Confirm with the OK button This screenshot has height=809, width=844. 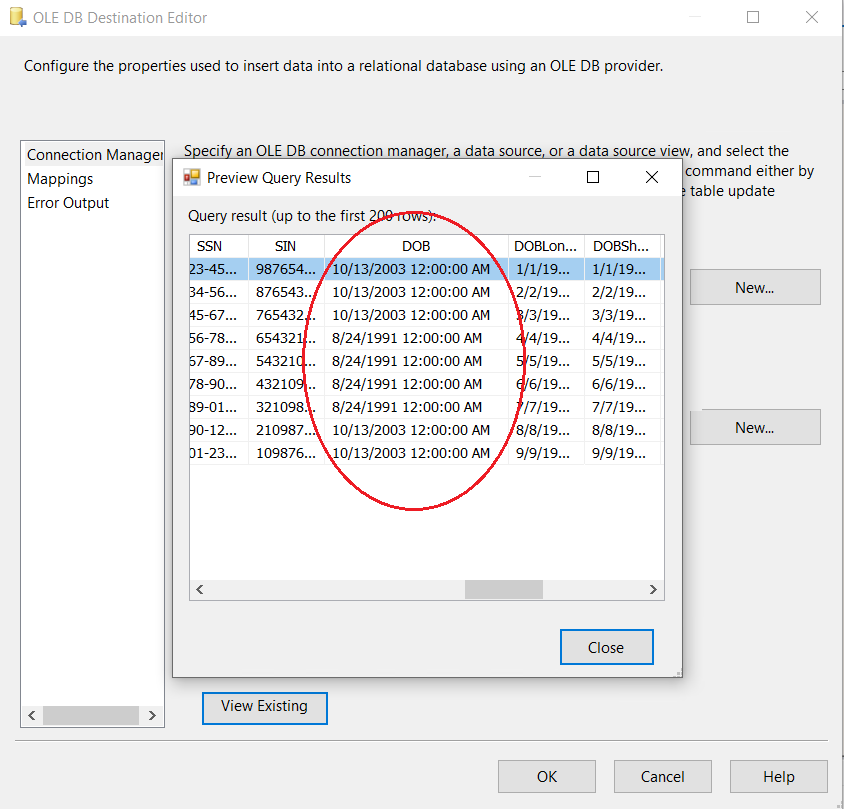point(546,777)
